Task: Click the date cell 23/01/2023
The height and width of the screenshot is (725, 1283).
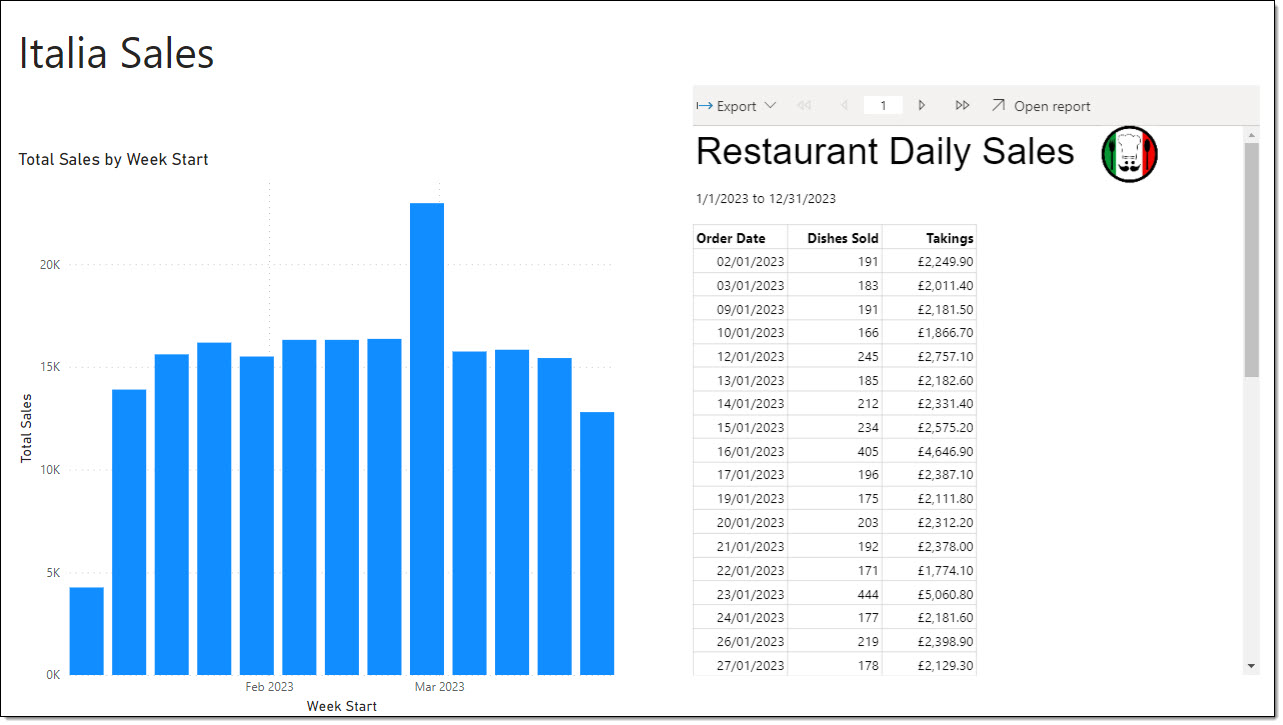Action: (740, 594)
